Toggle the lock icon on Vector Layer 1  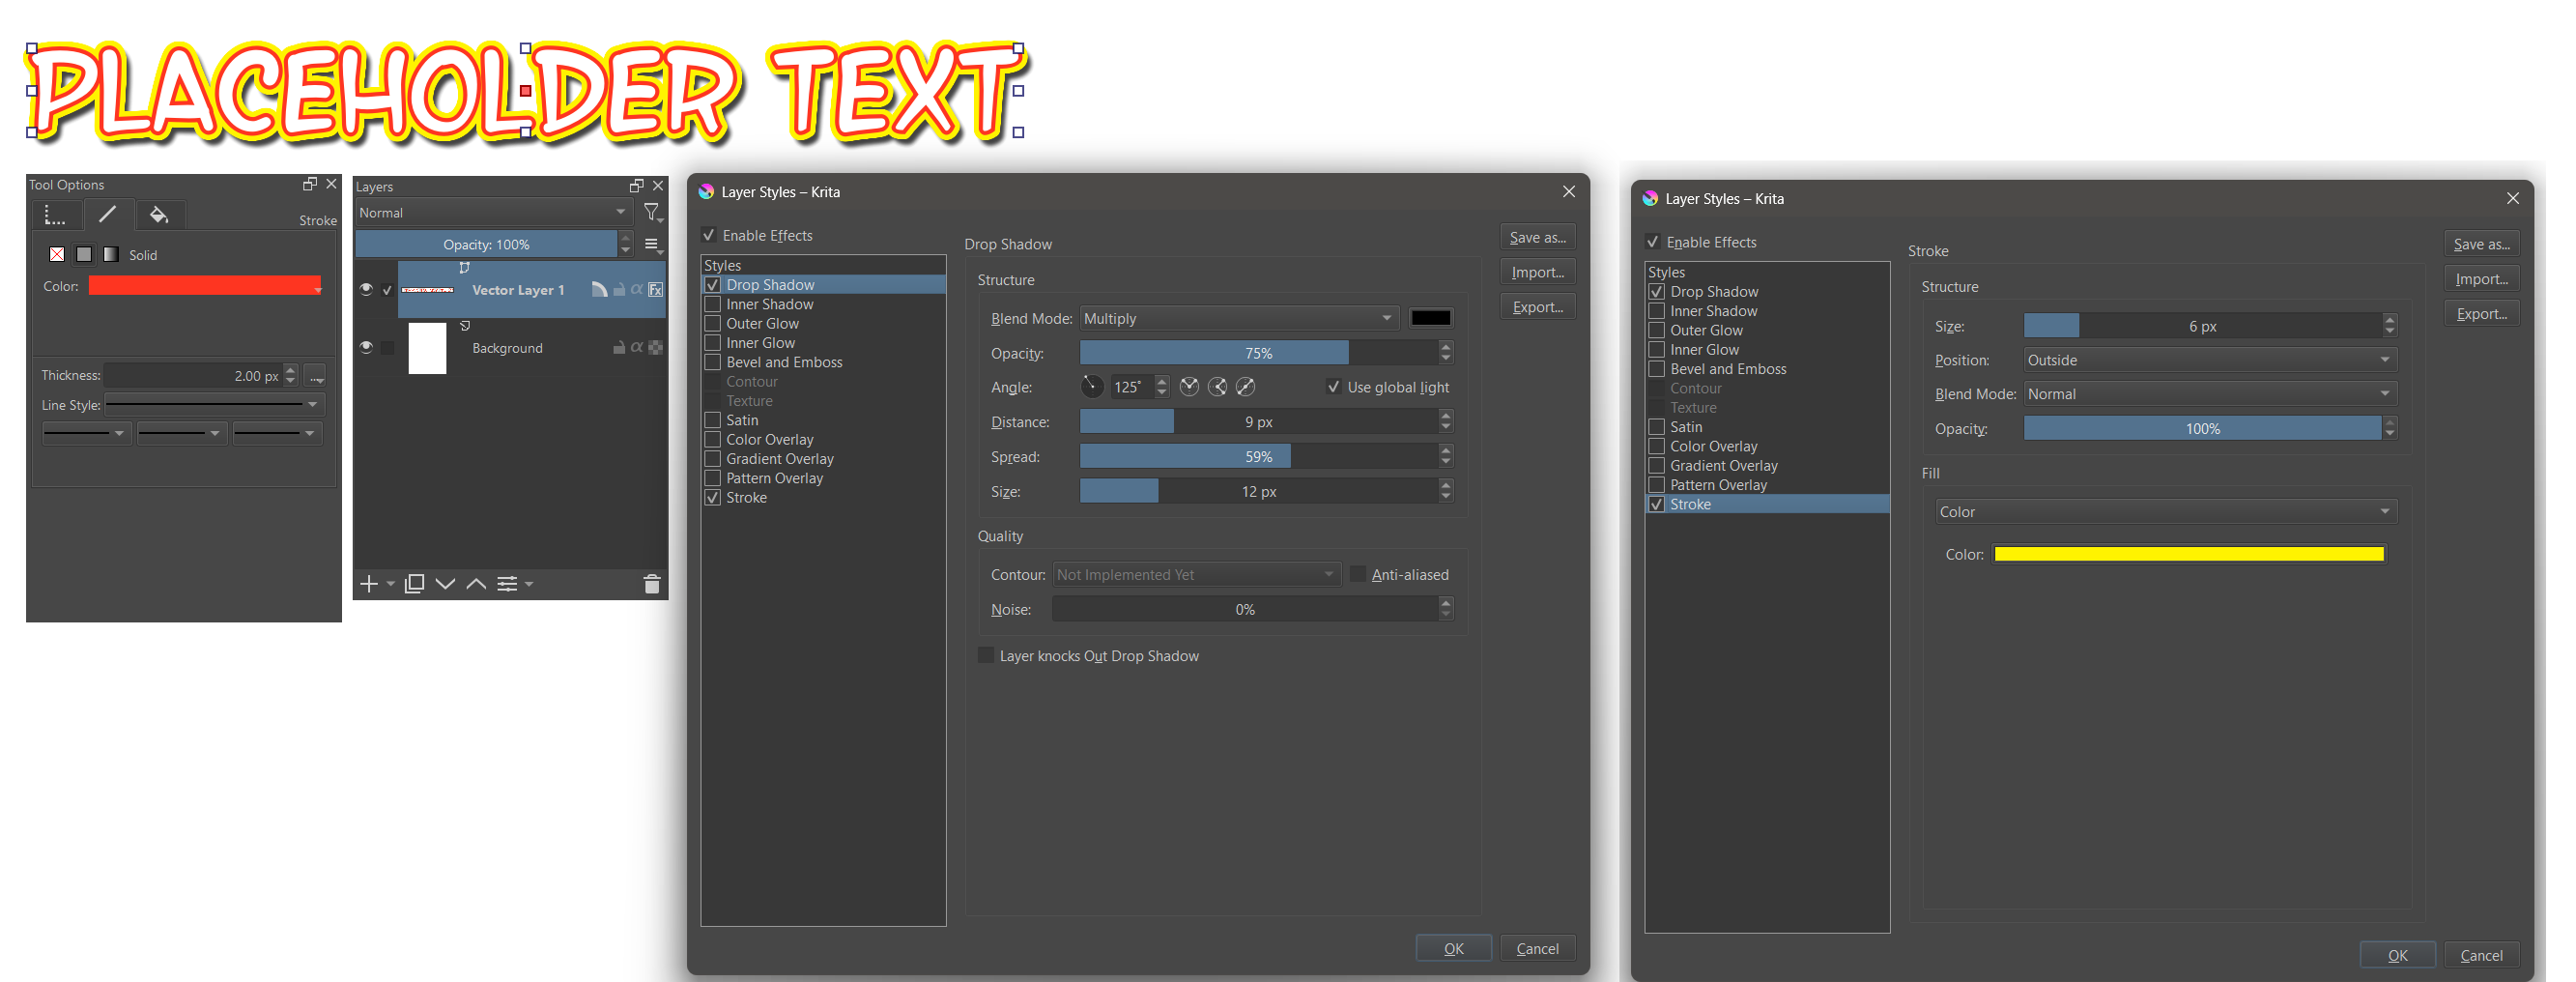[619, 290]
